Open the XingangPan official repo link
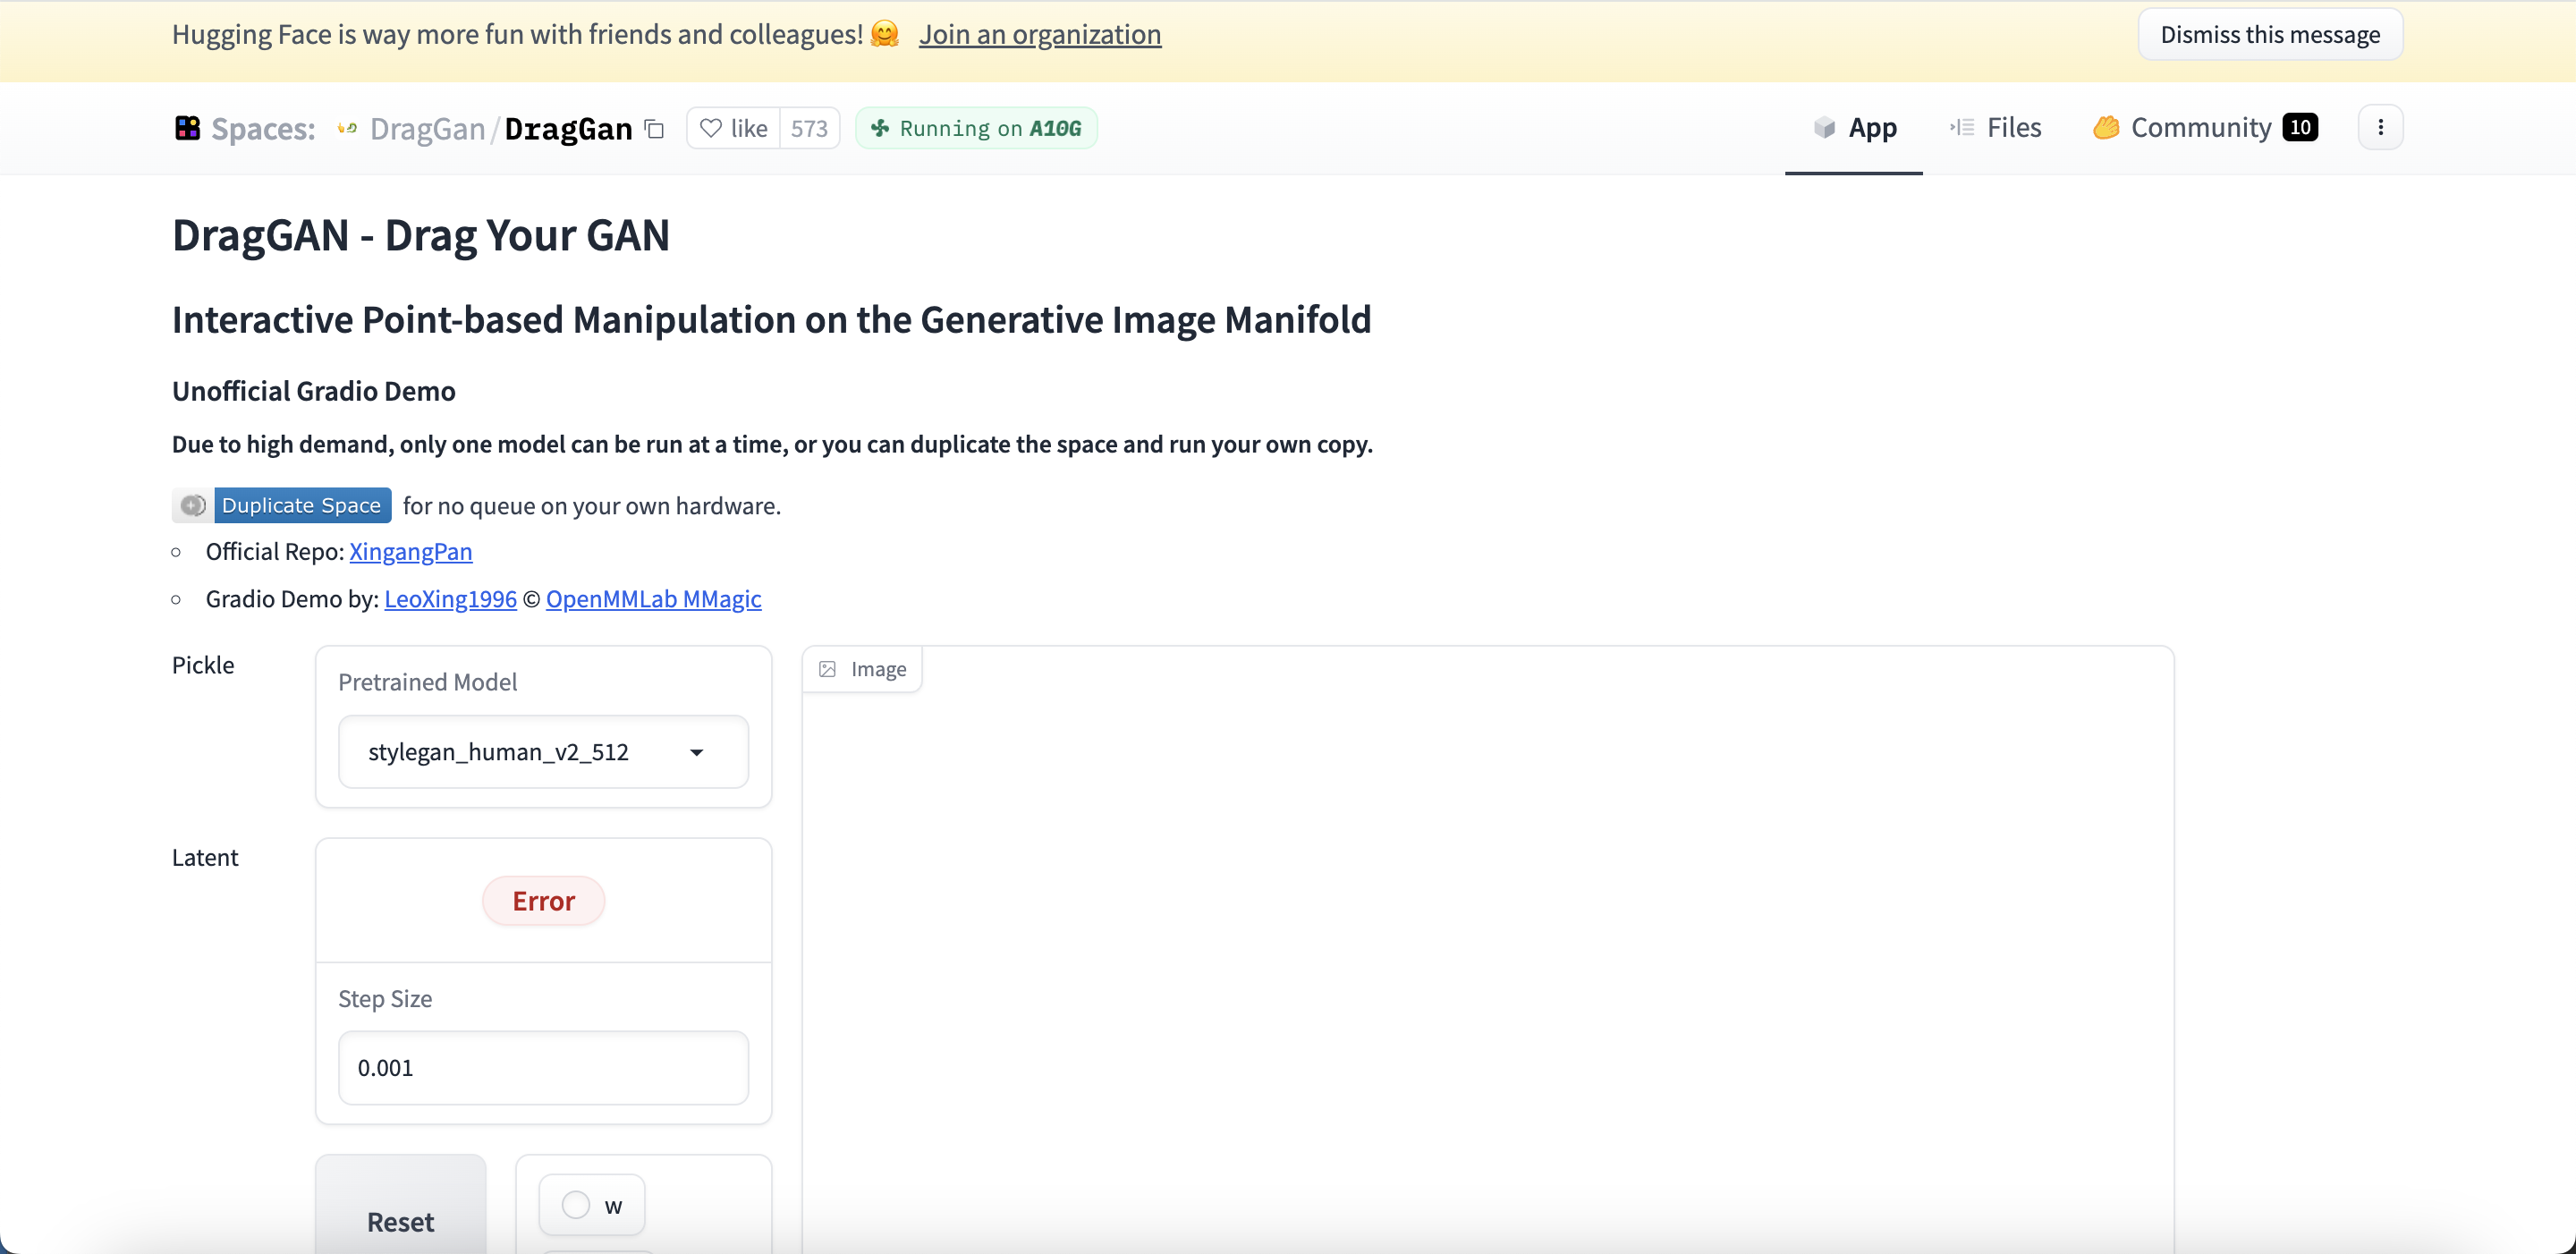The height and width of the screenshot is (1254, 2576). [411, 551]
